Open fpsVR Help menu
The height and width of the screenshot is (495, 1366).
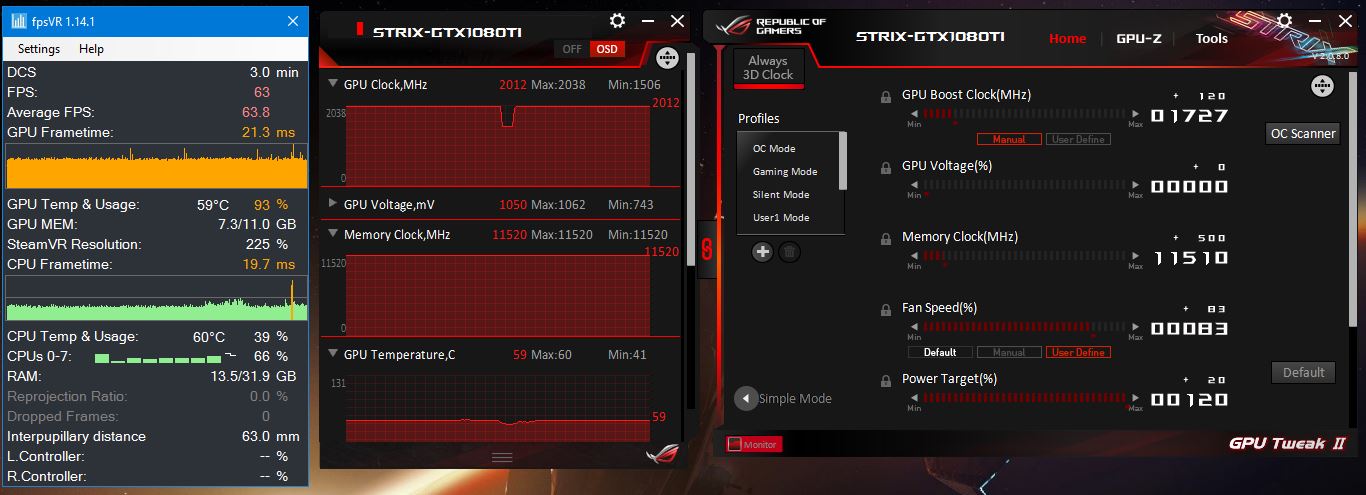point(91,49)
